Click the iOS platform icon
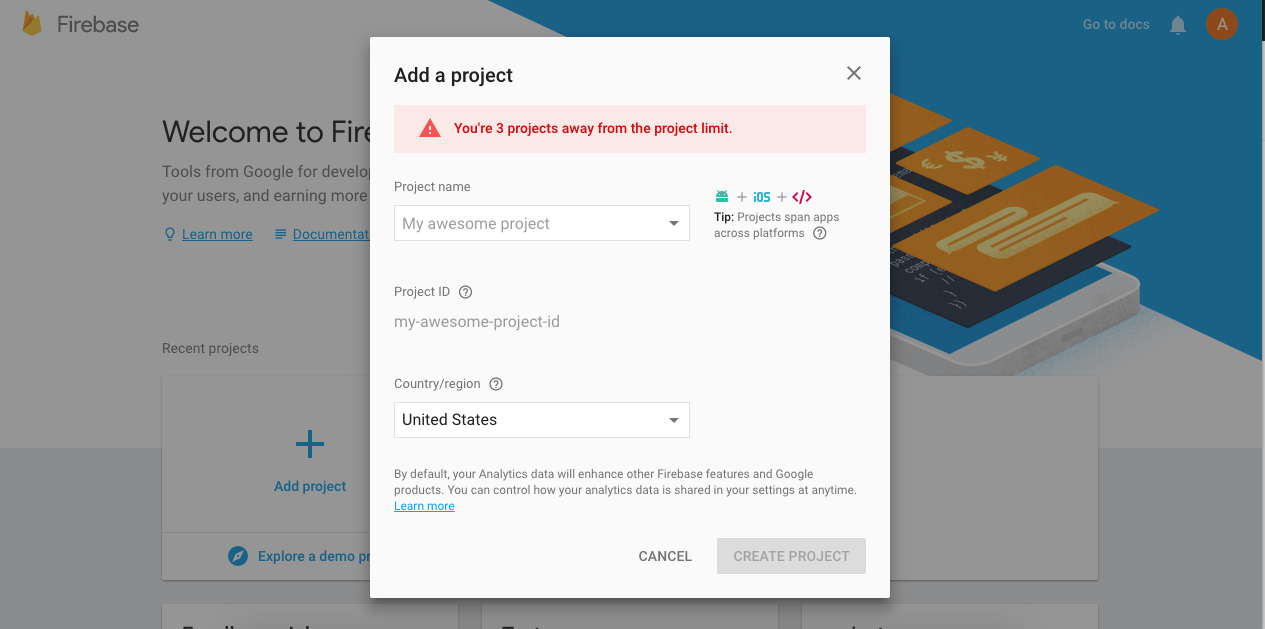1265x629 pixels. coord(762,197)
